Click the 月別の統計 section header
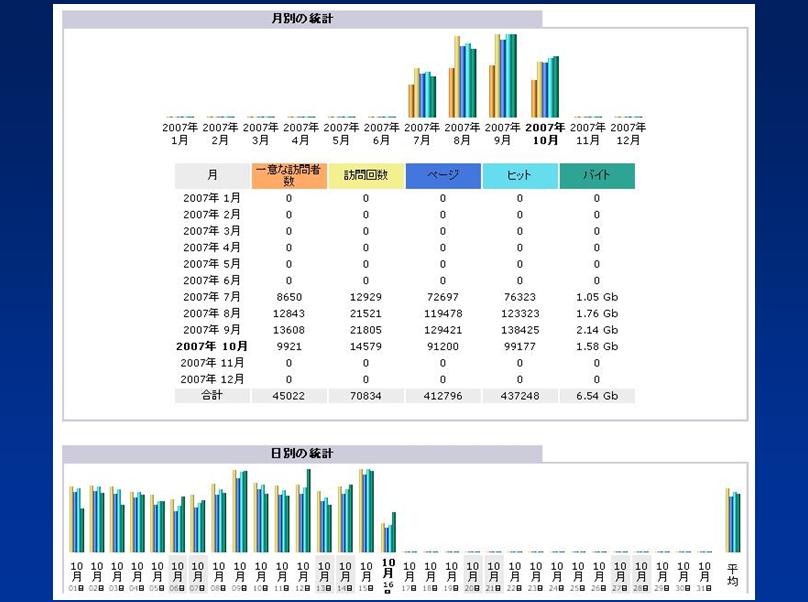The height and width of the screenshot is (602, 808). click(x=302, y=18)
